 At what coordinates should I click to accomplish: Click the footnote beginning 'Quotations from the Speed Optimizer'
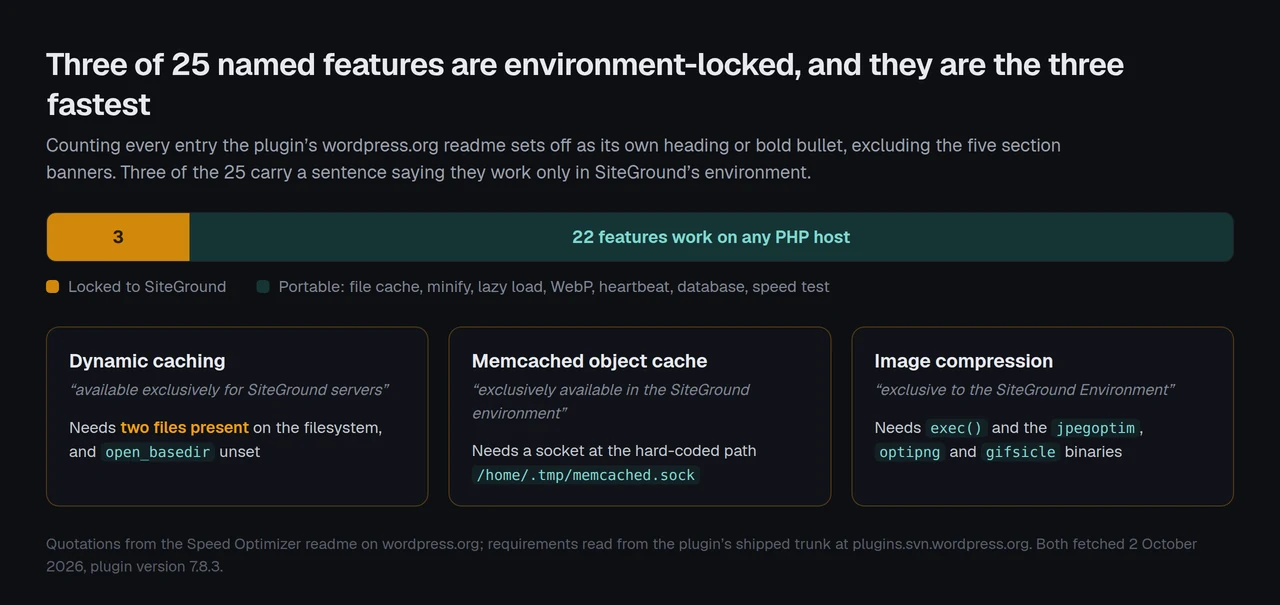(621, 555)
